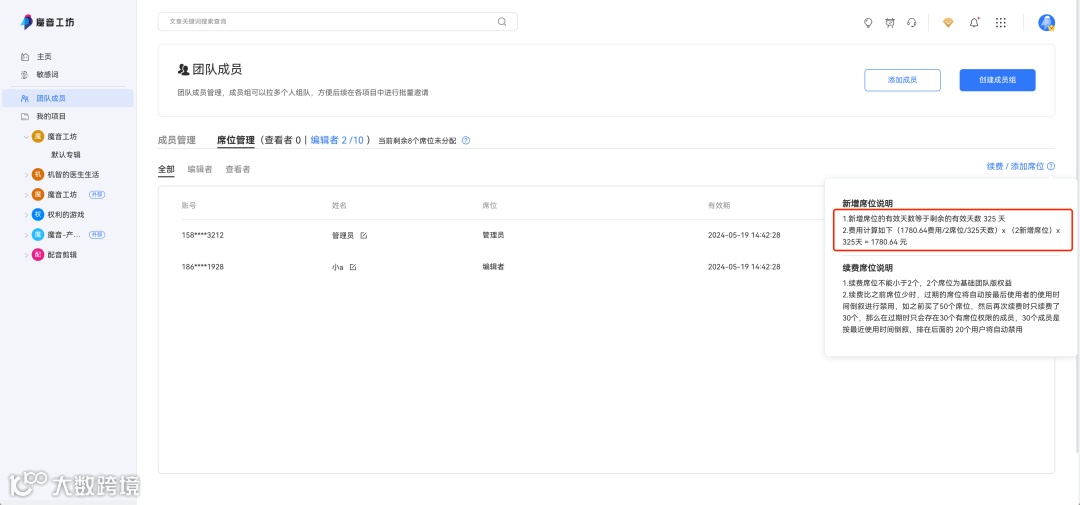Open the presentation board icon

[x=890, y=23]
